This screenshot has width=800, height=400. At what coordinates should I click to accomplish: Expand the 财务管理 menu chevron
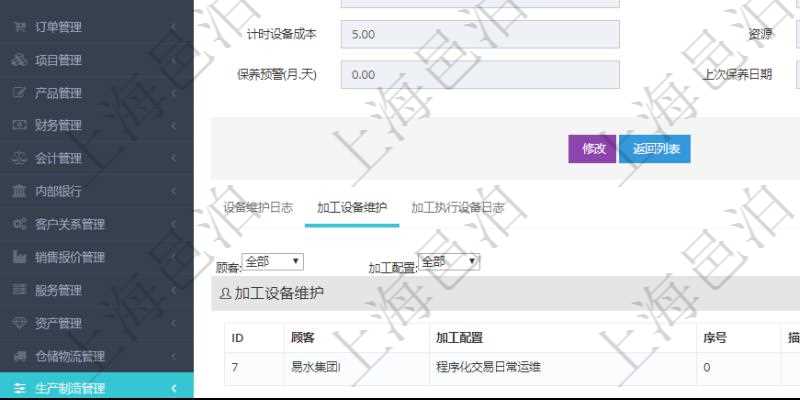pos(173,126)
